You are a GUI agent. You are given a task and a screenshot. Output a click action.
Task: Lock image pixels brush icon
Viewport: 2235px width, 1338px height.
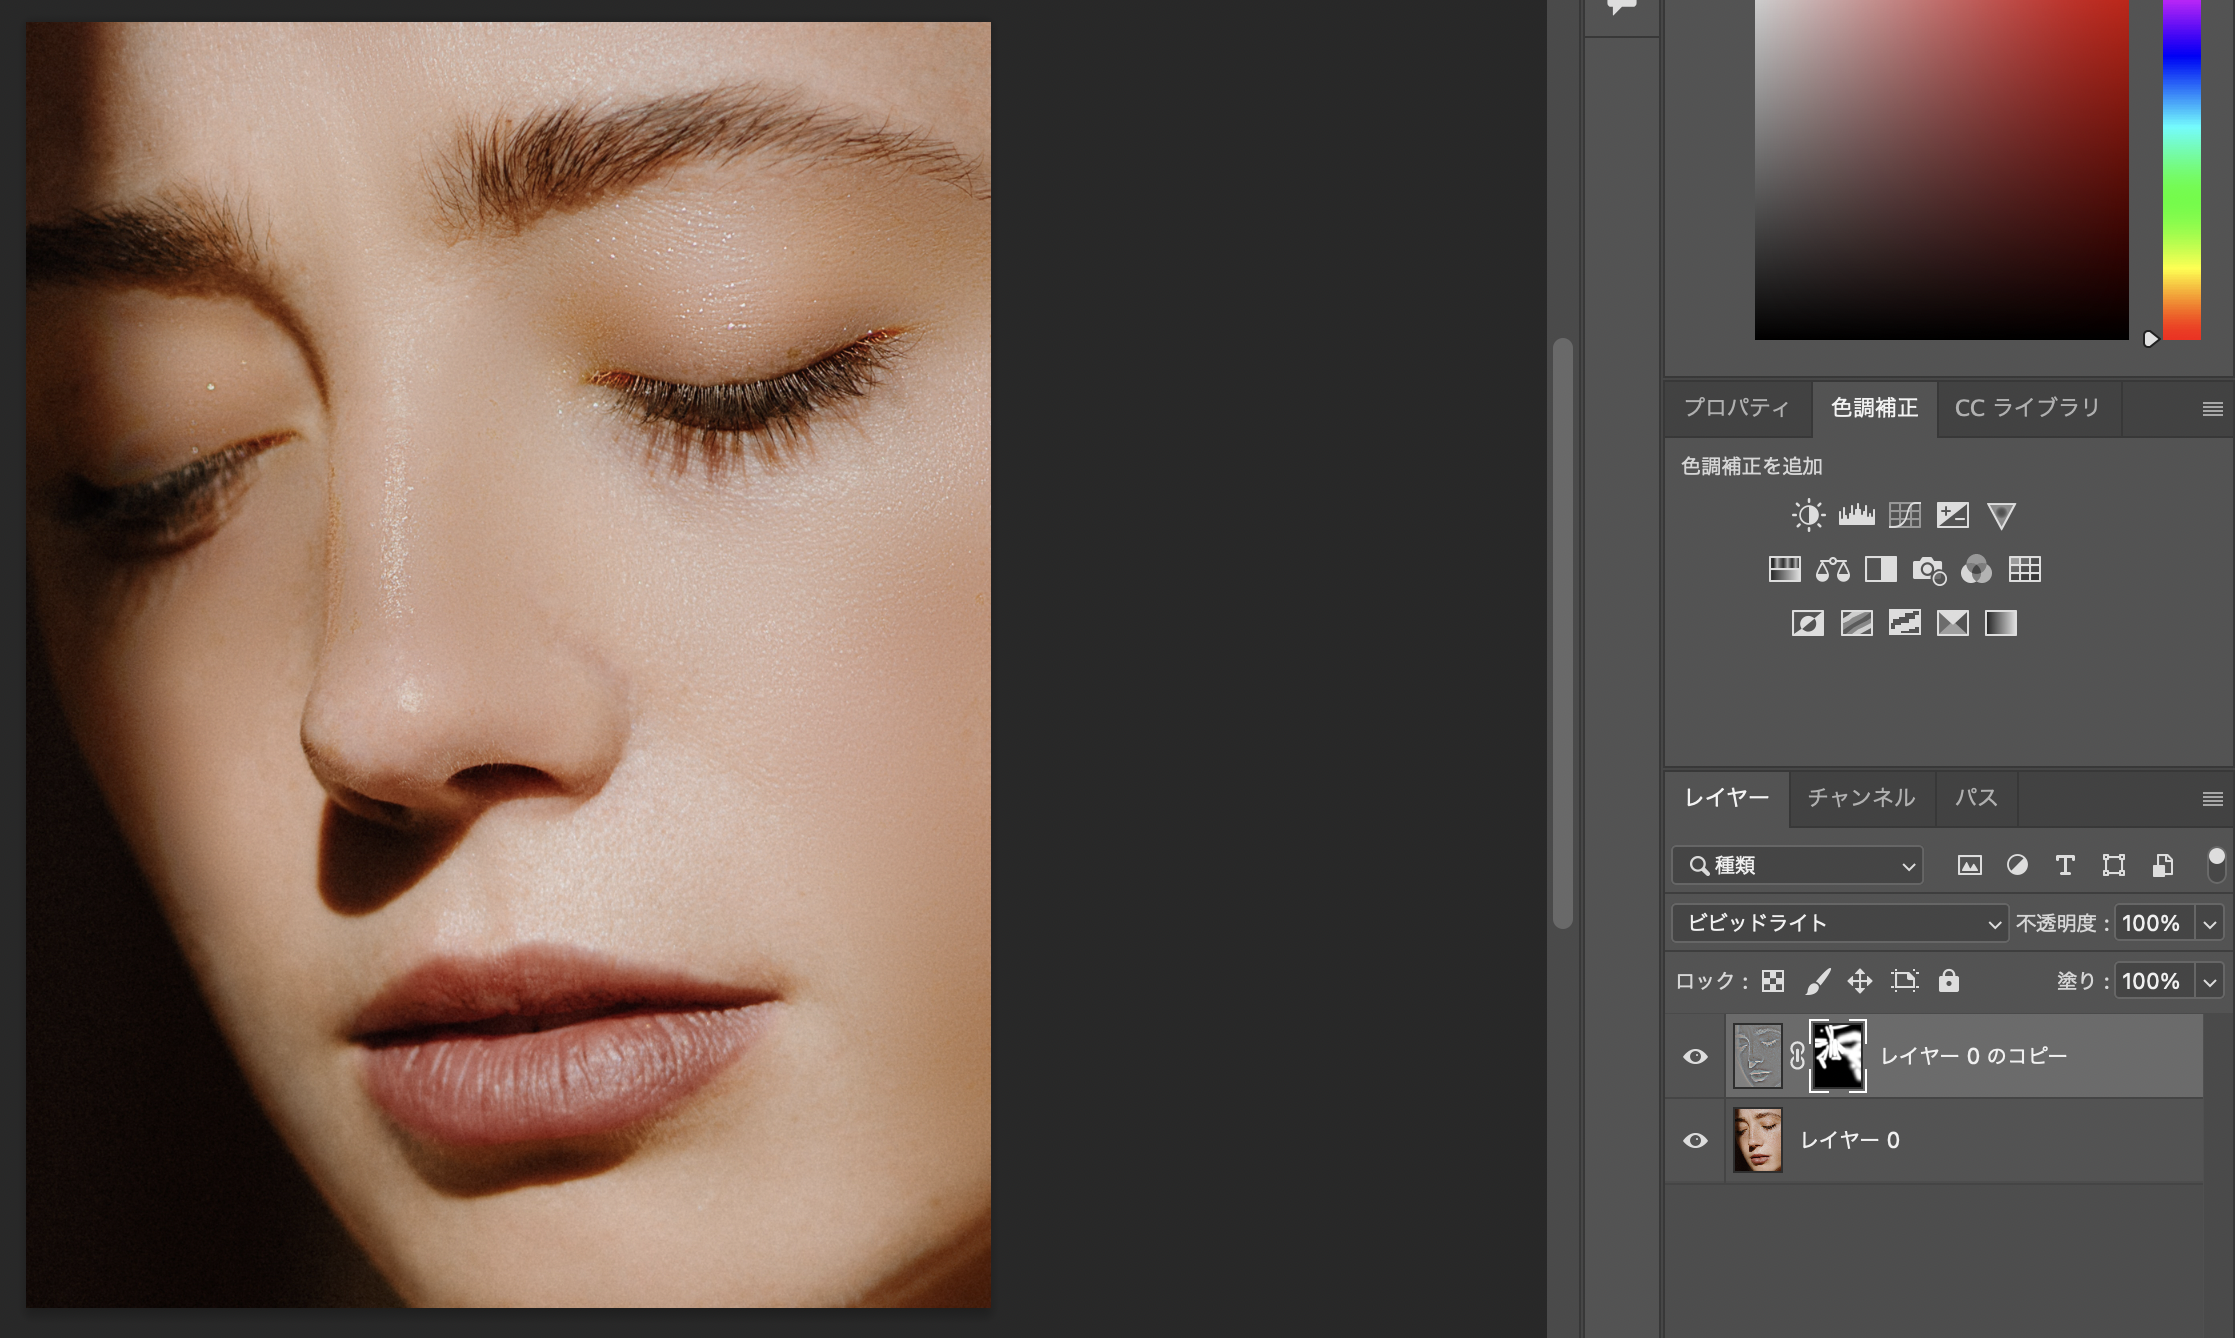pos(1818,981)
